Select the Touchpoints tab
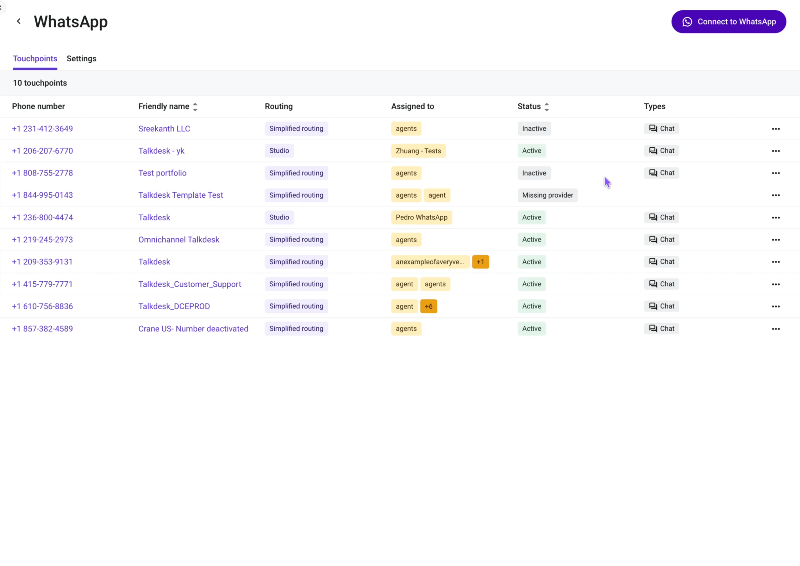800x566 pixels. point(35,59)
